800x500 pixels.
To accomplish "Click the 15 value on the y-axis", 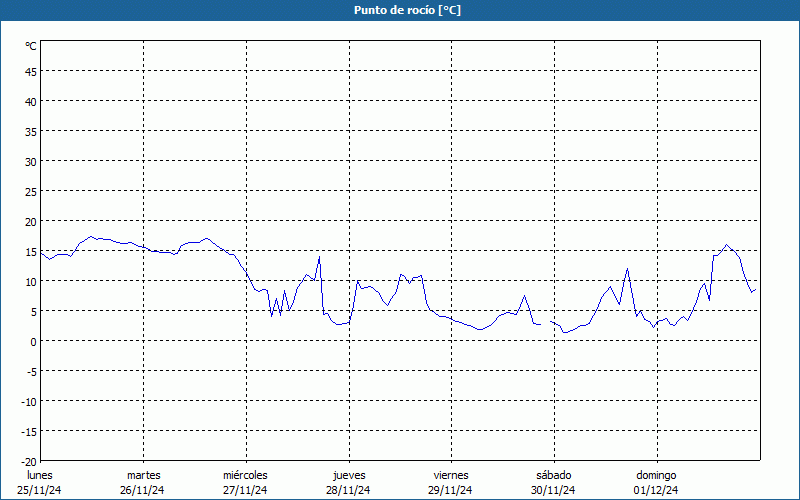I will [x=31, y=252].
